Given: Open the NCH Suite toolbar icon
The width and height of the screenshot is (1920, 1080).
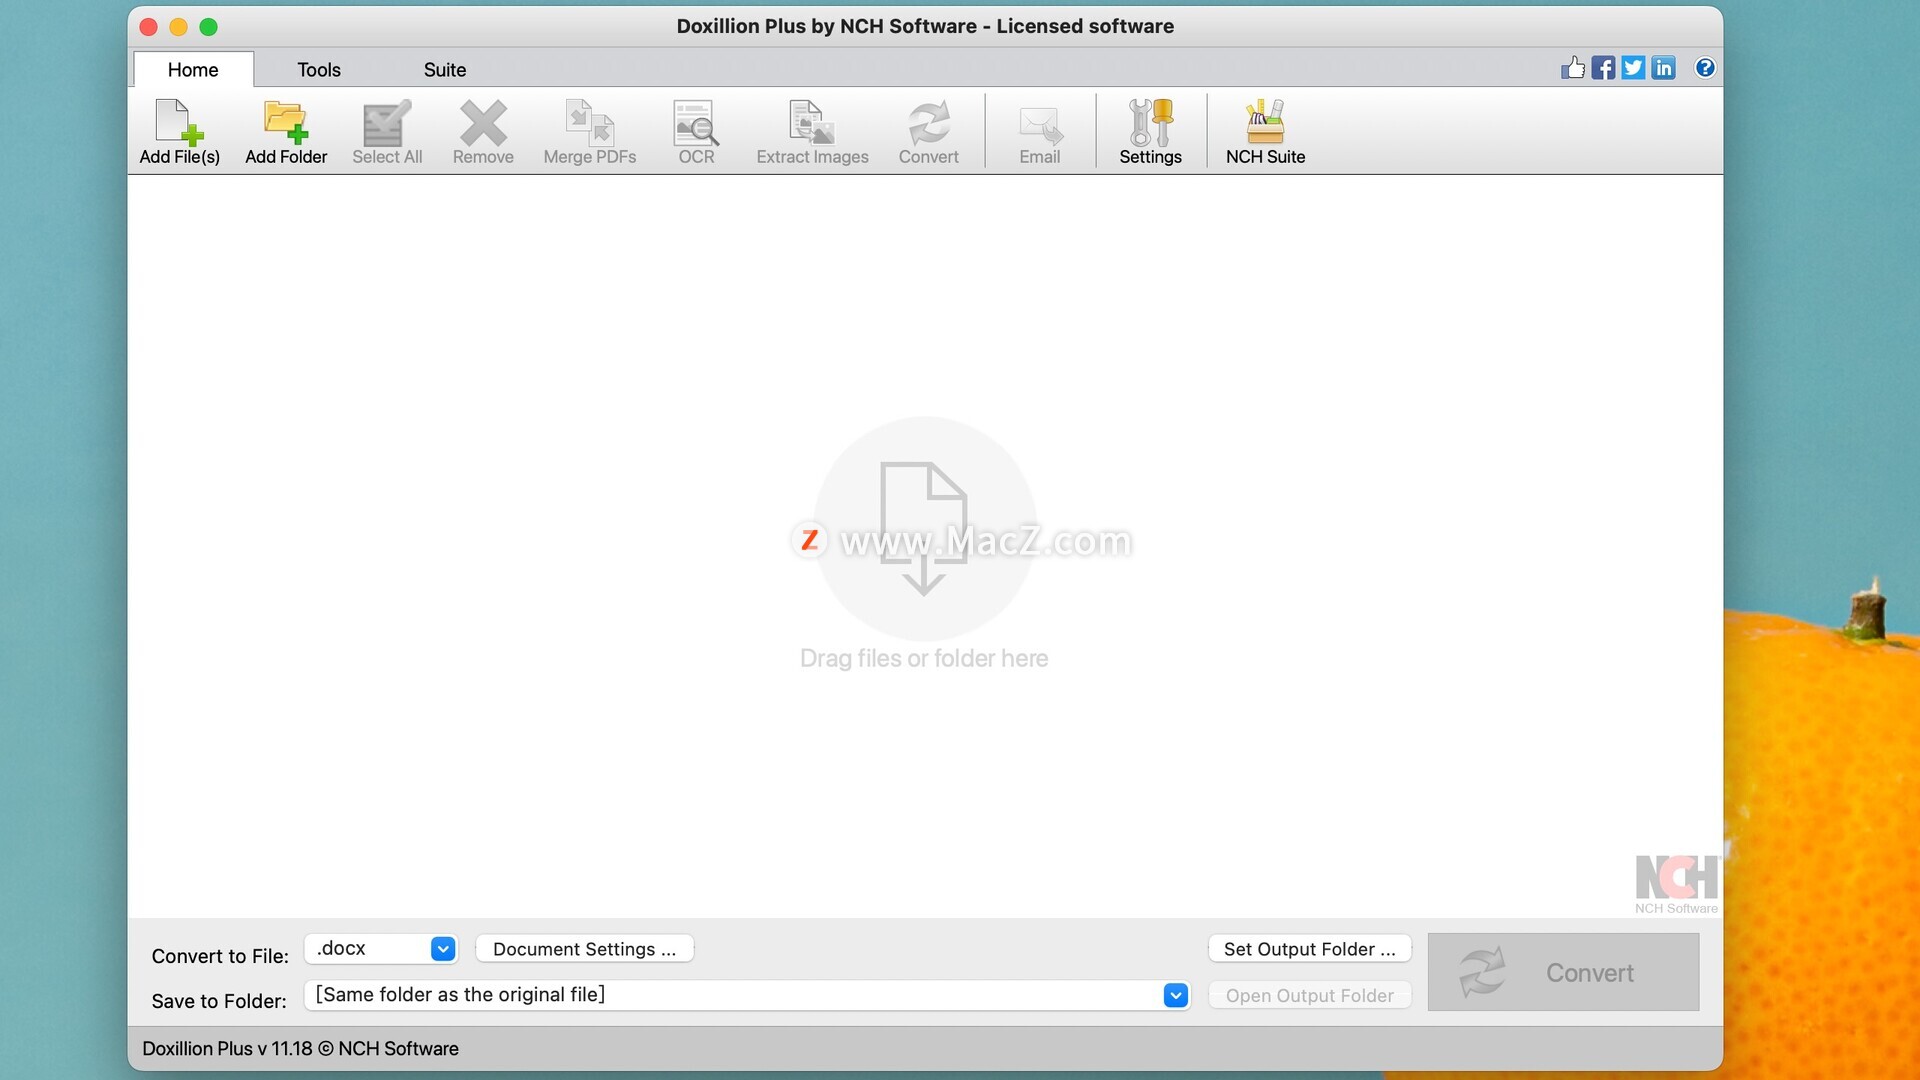Looking at the screenshot, I should pos(1265,132).
